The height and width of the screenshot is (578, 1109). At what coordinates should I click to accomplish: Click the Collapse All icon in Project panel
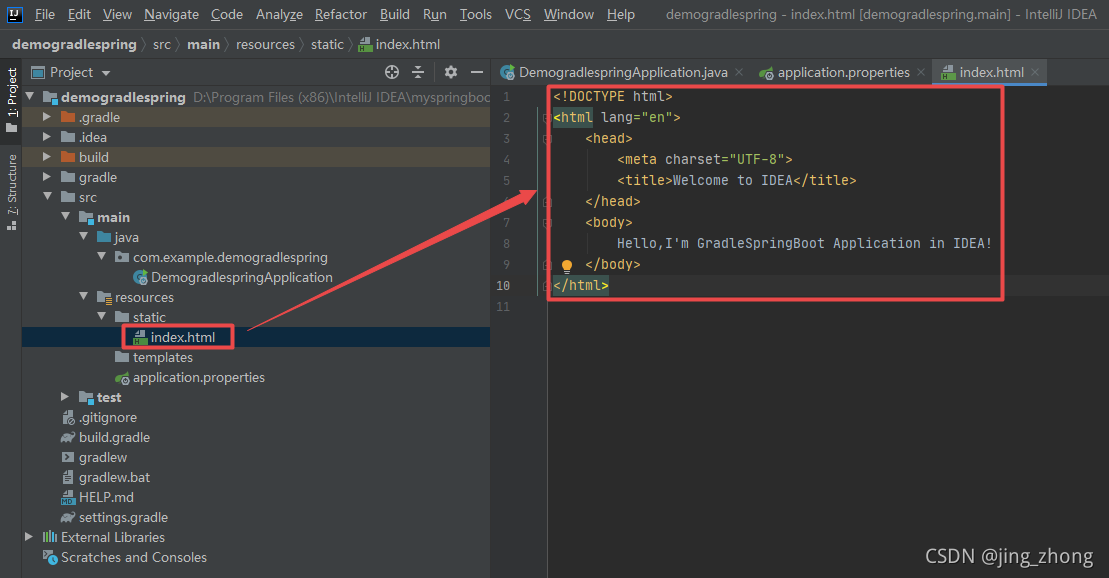click(x=418, y=72)
